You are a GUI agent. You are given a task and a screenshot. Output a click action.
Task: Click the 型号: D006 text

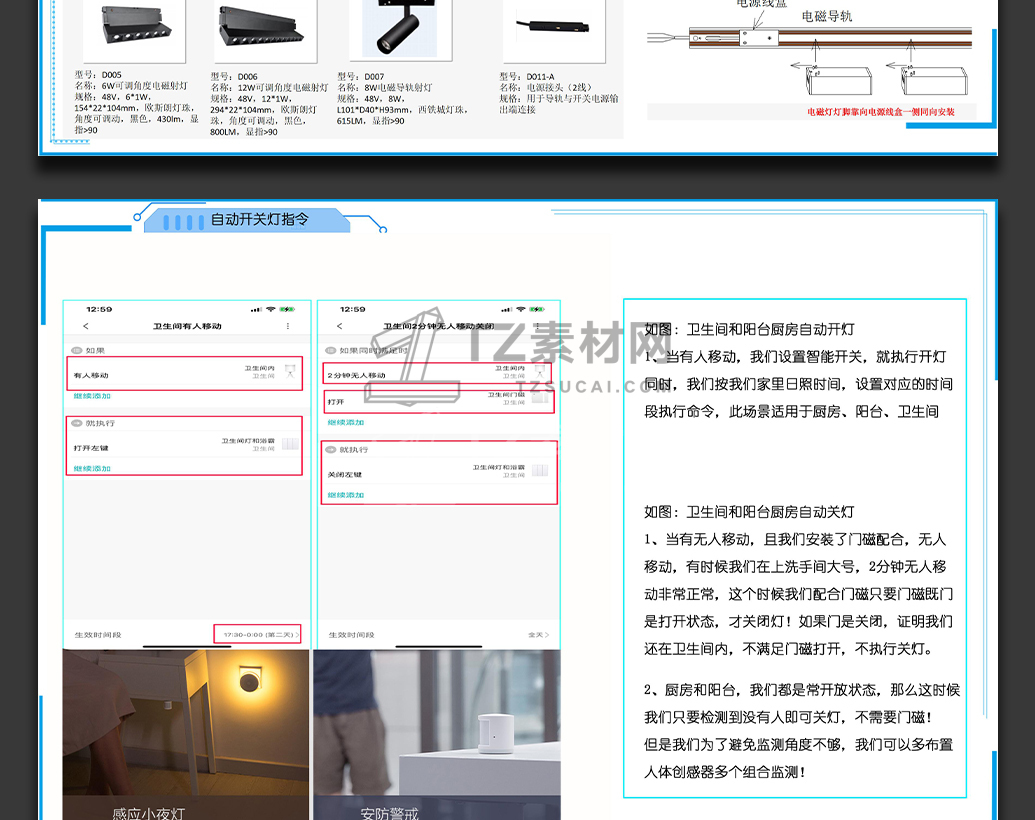tap(234, 77)
